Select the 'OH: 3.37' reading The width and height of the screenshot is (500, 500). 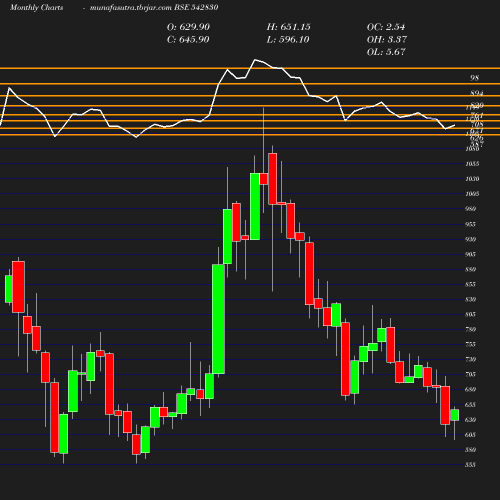(387, 40)
